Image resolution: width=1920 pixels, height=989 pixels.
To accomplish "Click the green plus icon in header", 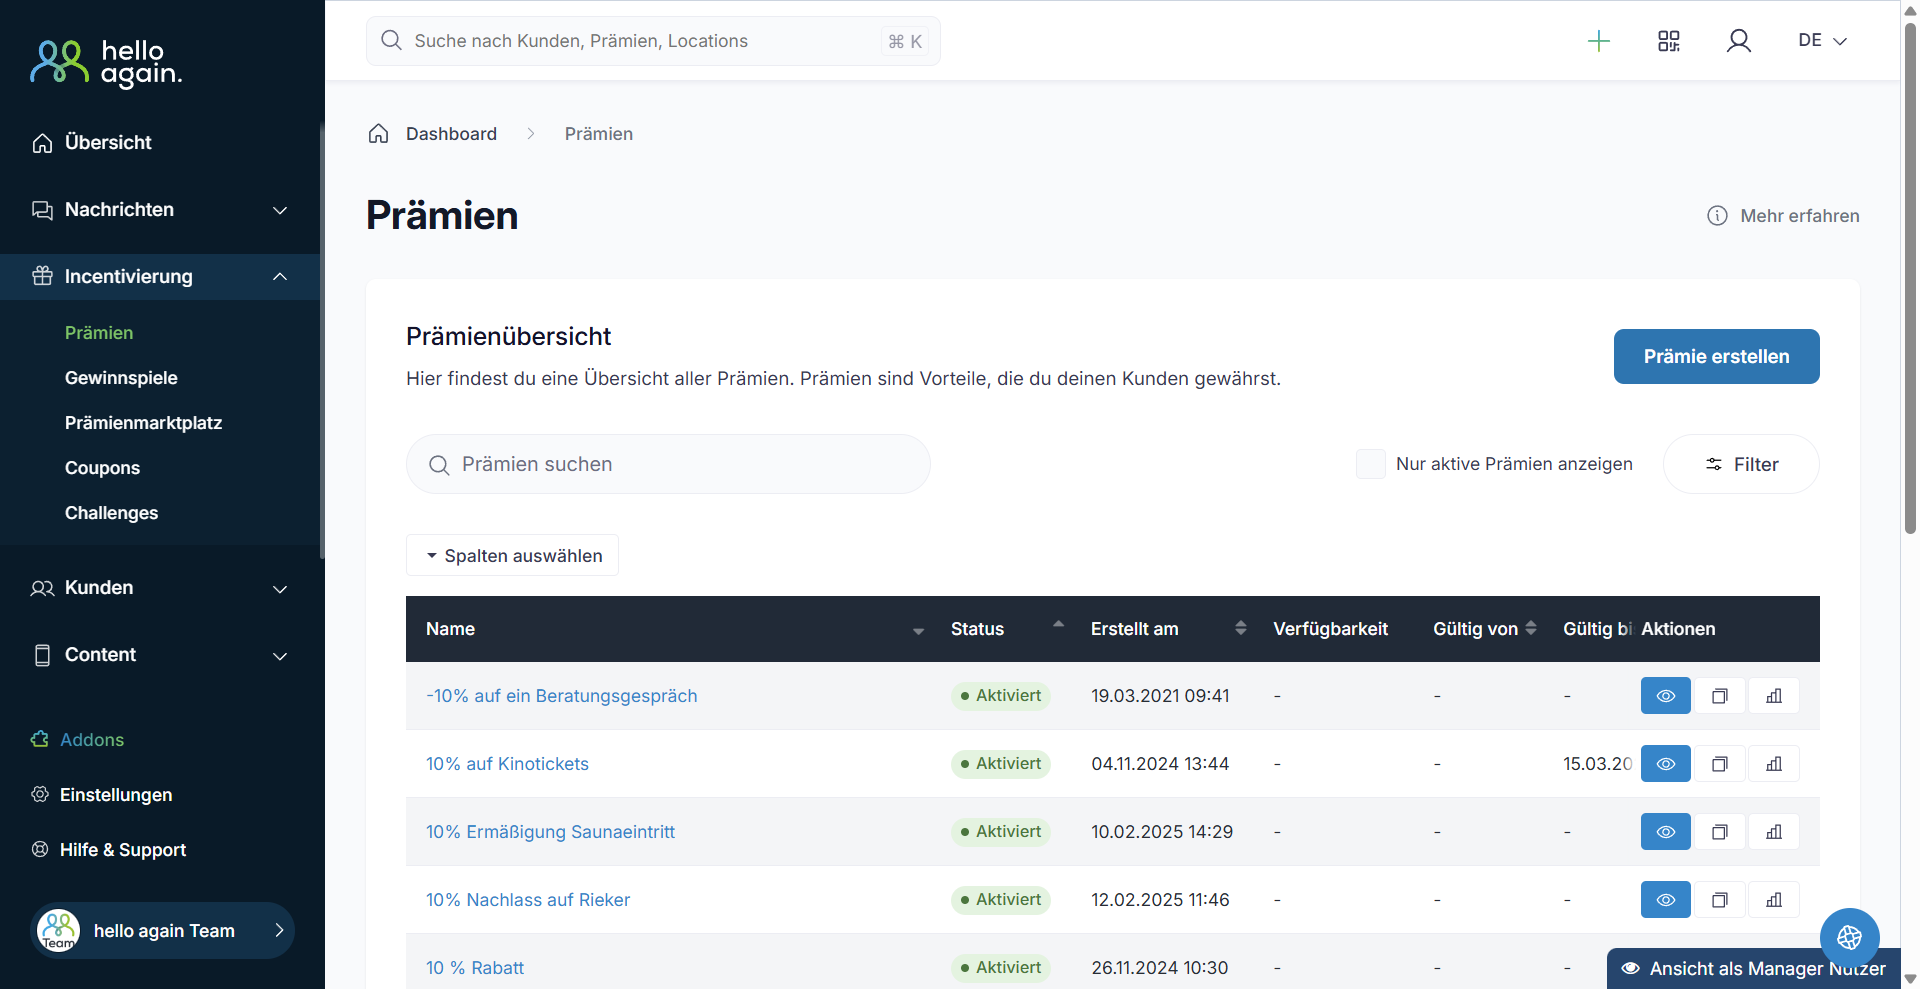I will [1599, 41].
